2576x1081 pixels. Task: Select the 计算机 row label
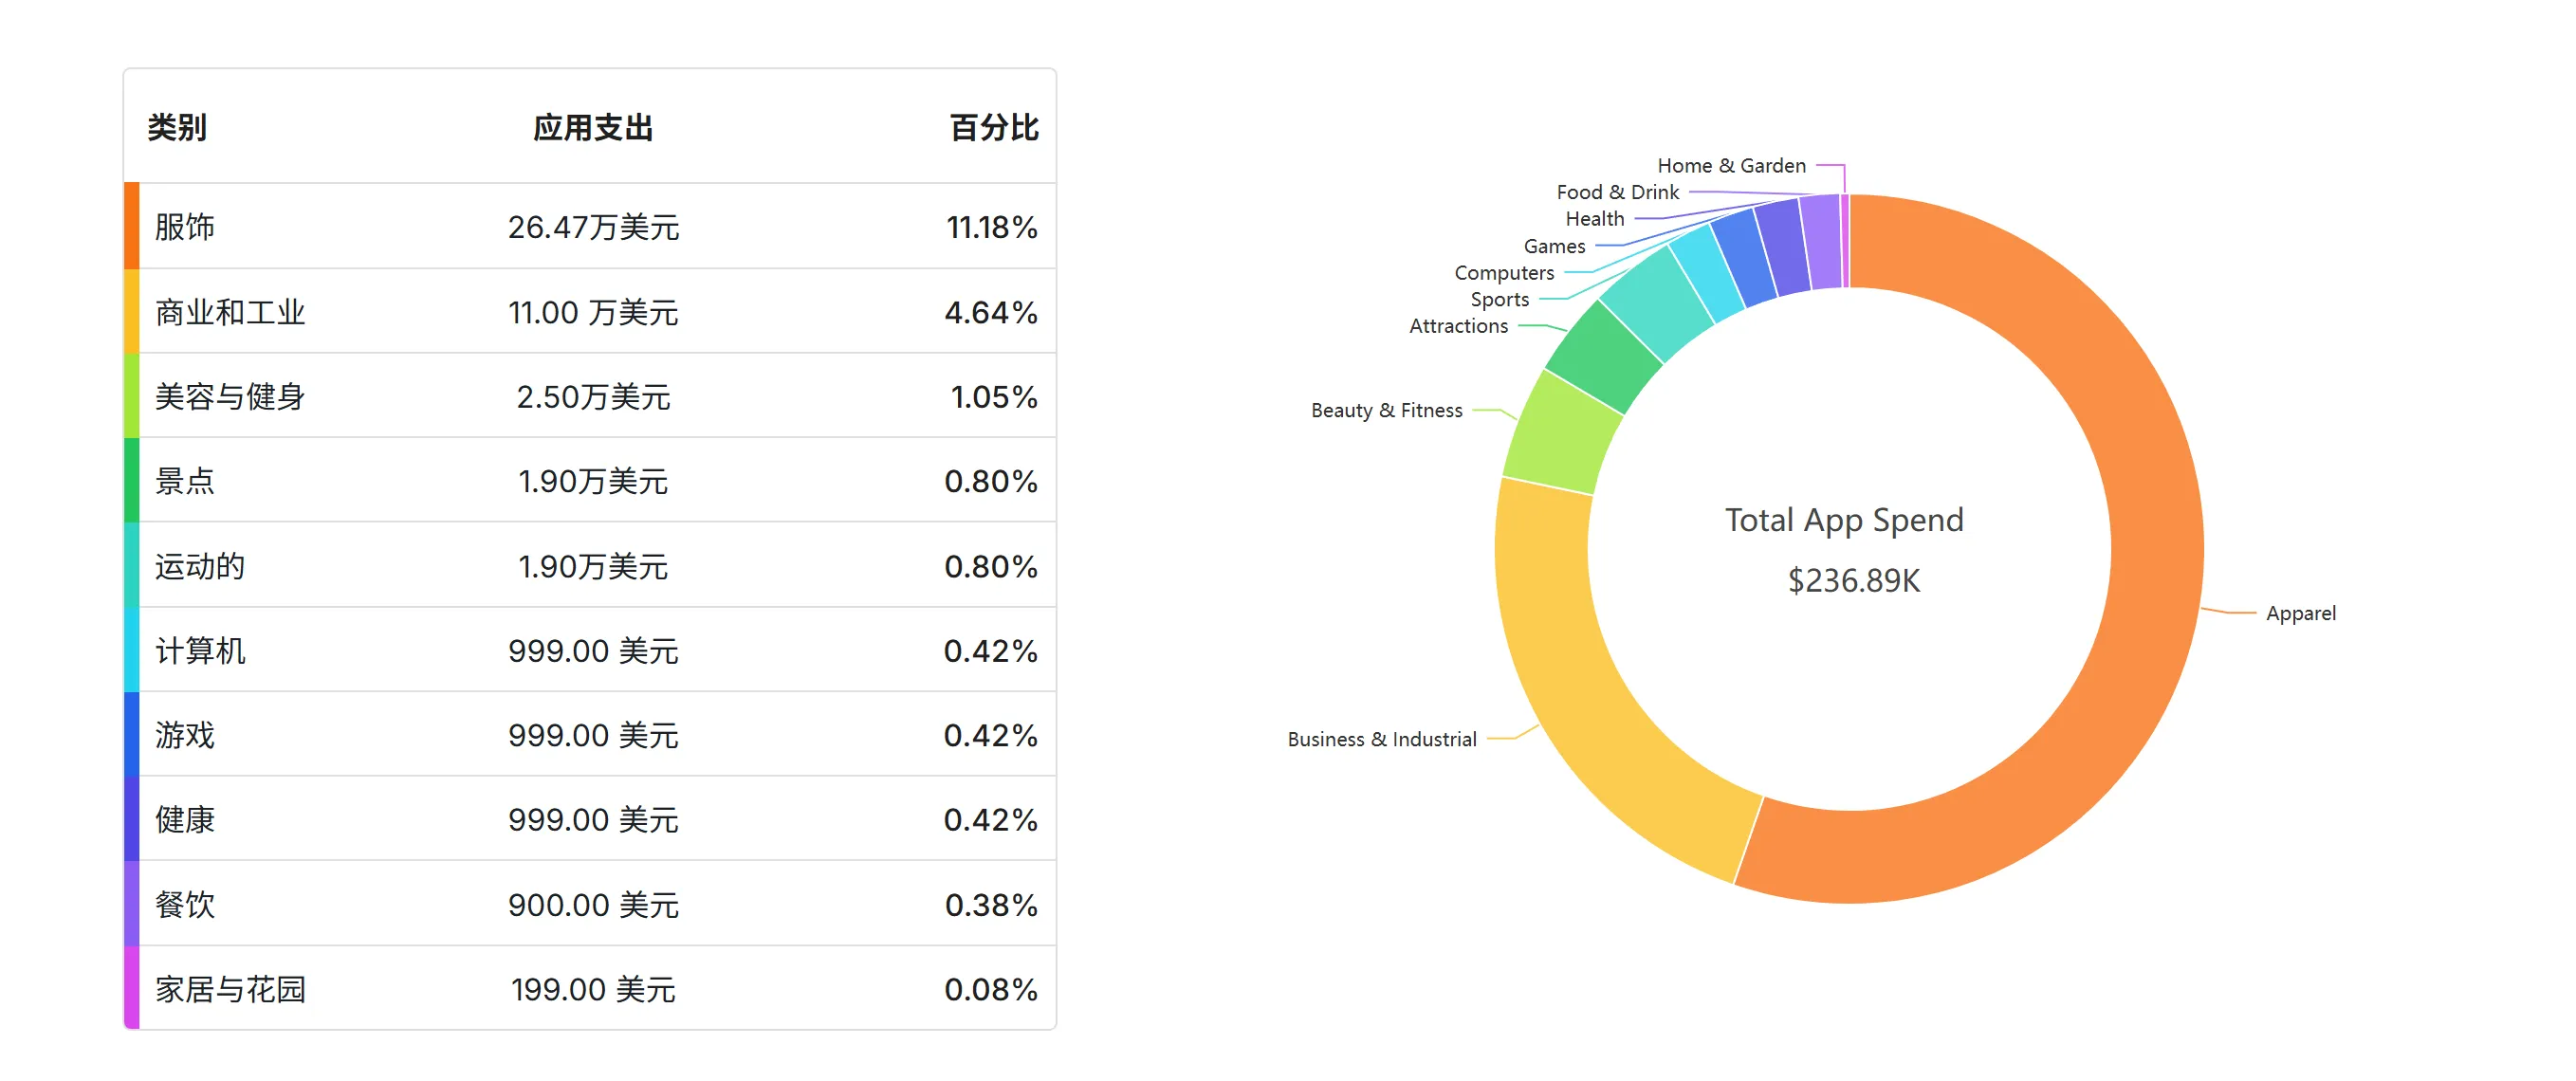coord(200,651)
